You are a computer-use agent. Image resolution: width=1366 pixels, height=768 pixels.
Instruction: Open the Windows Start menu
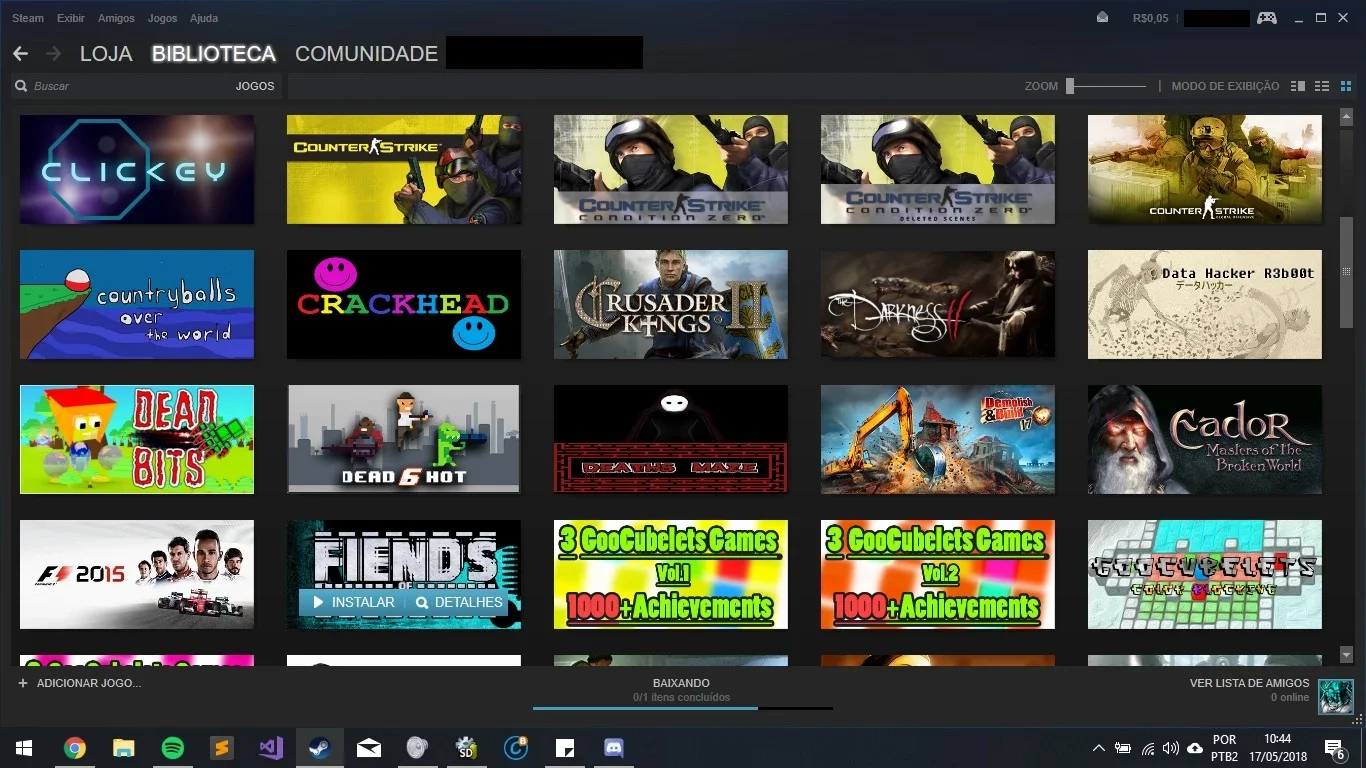(24, 748)
